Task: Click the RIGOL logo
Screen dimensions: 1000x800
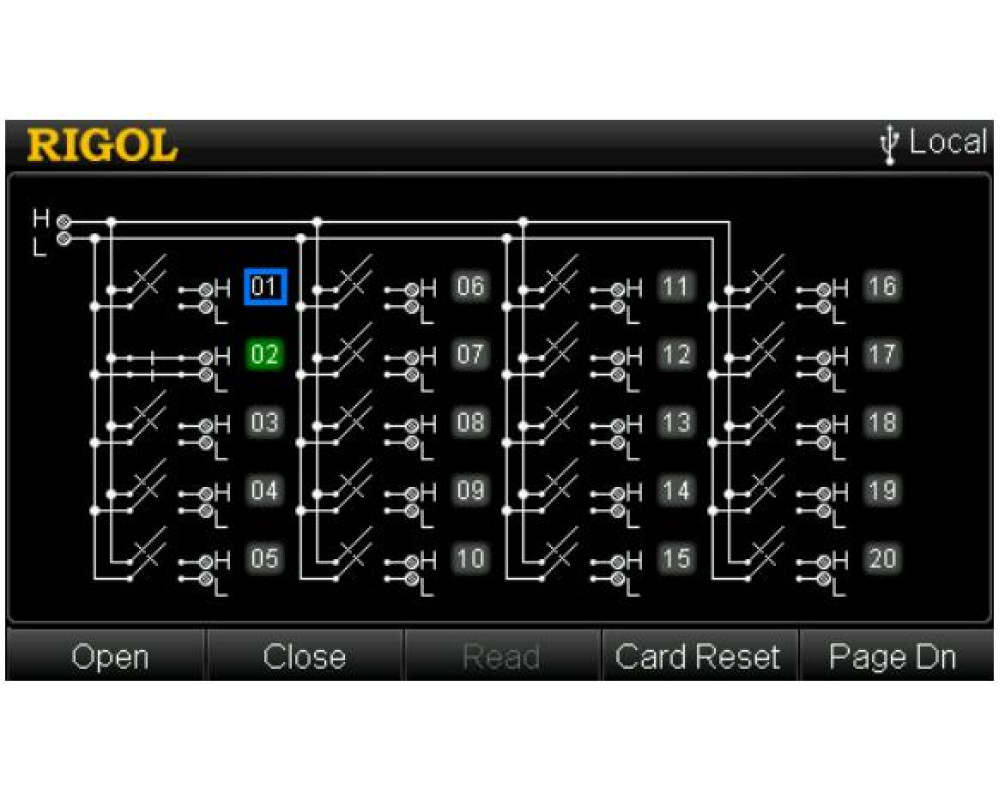Action: click(x=102, y=145)
